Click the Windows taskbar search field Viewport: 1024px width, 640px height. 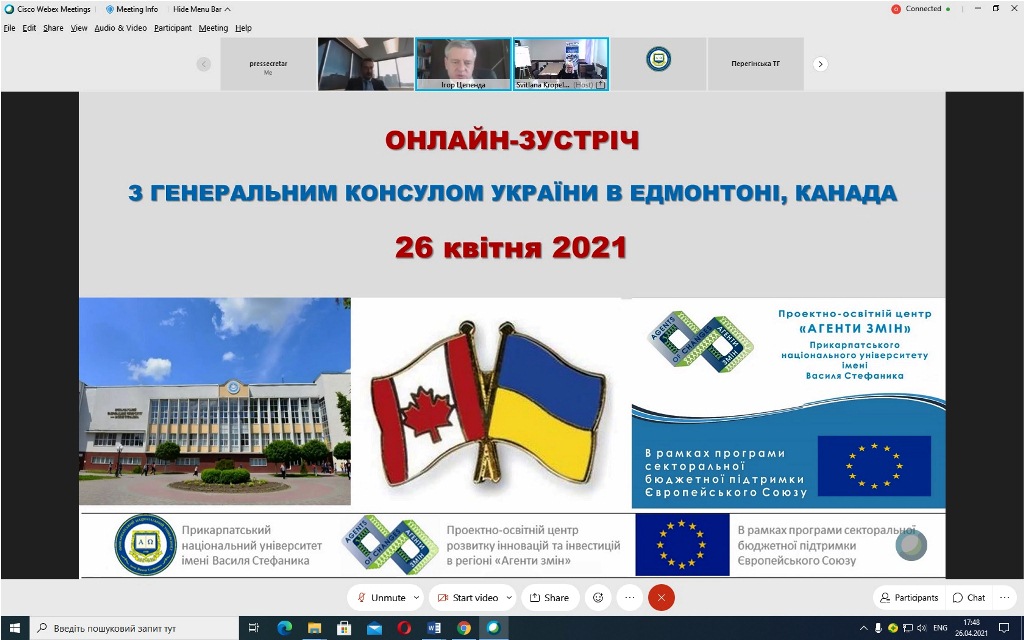[x=135, y=628]
